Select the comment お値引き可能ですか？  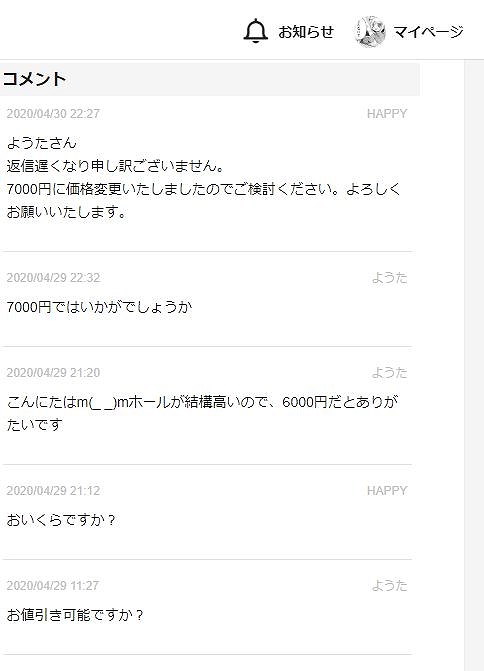pyautogui.click(x=75, y=615)
